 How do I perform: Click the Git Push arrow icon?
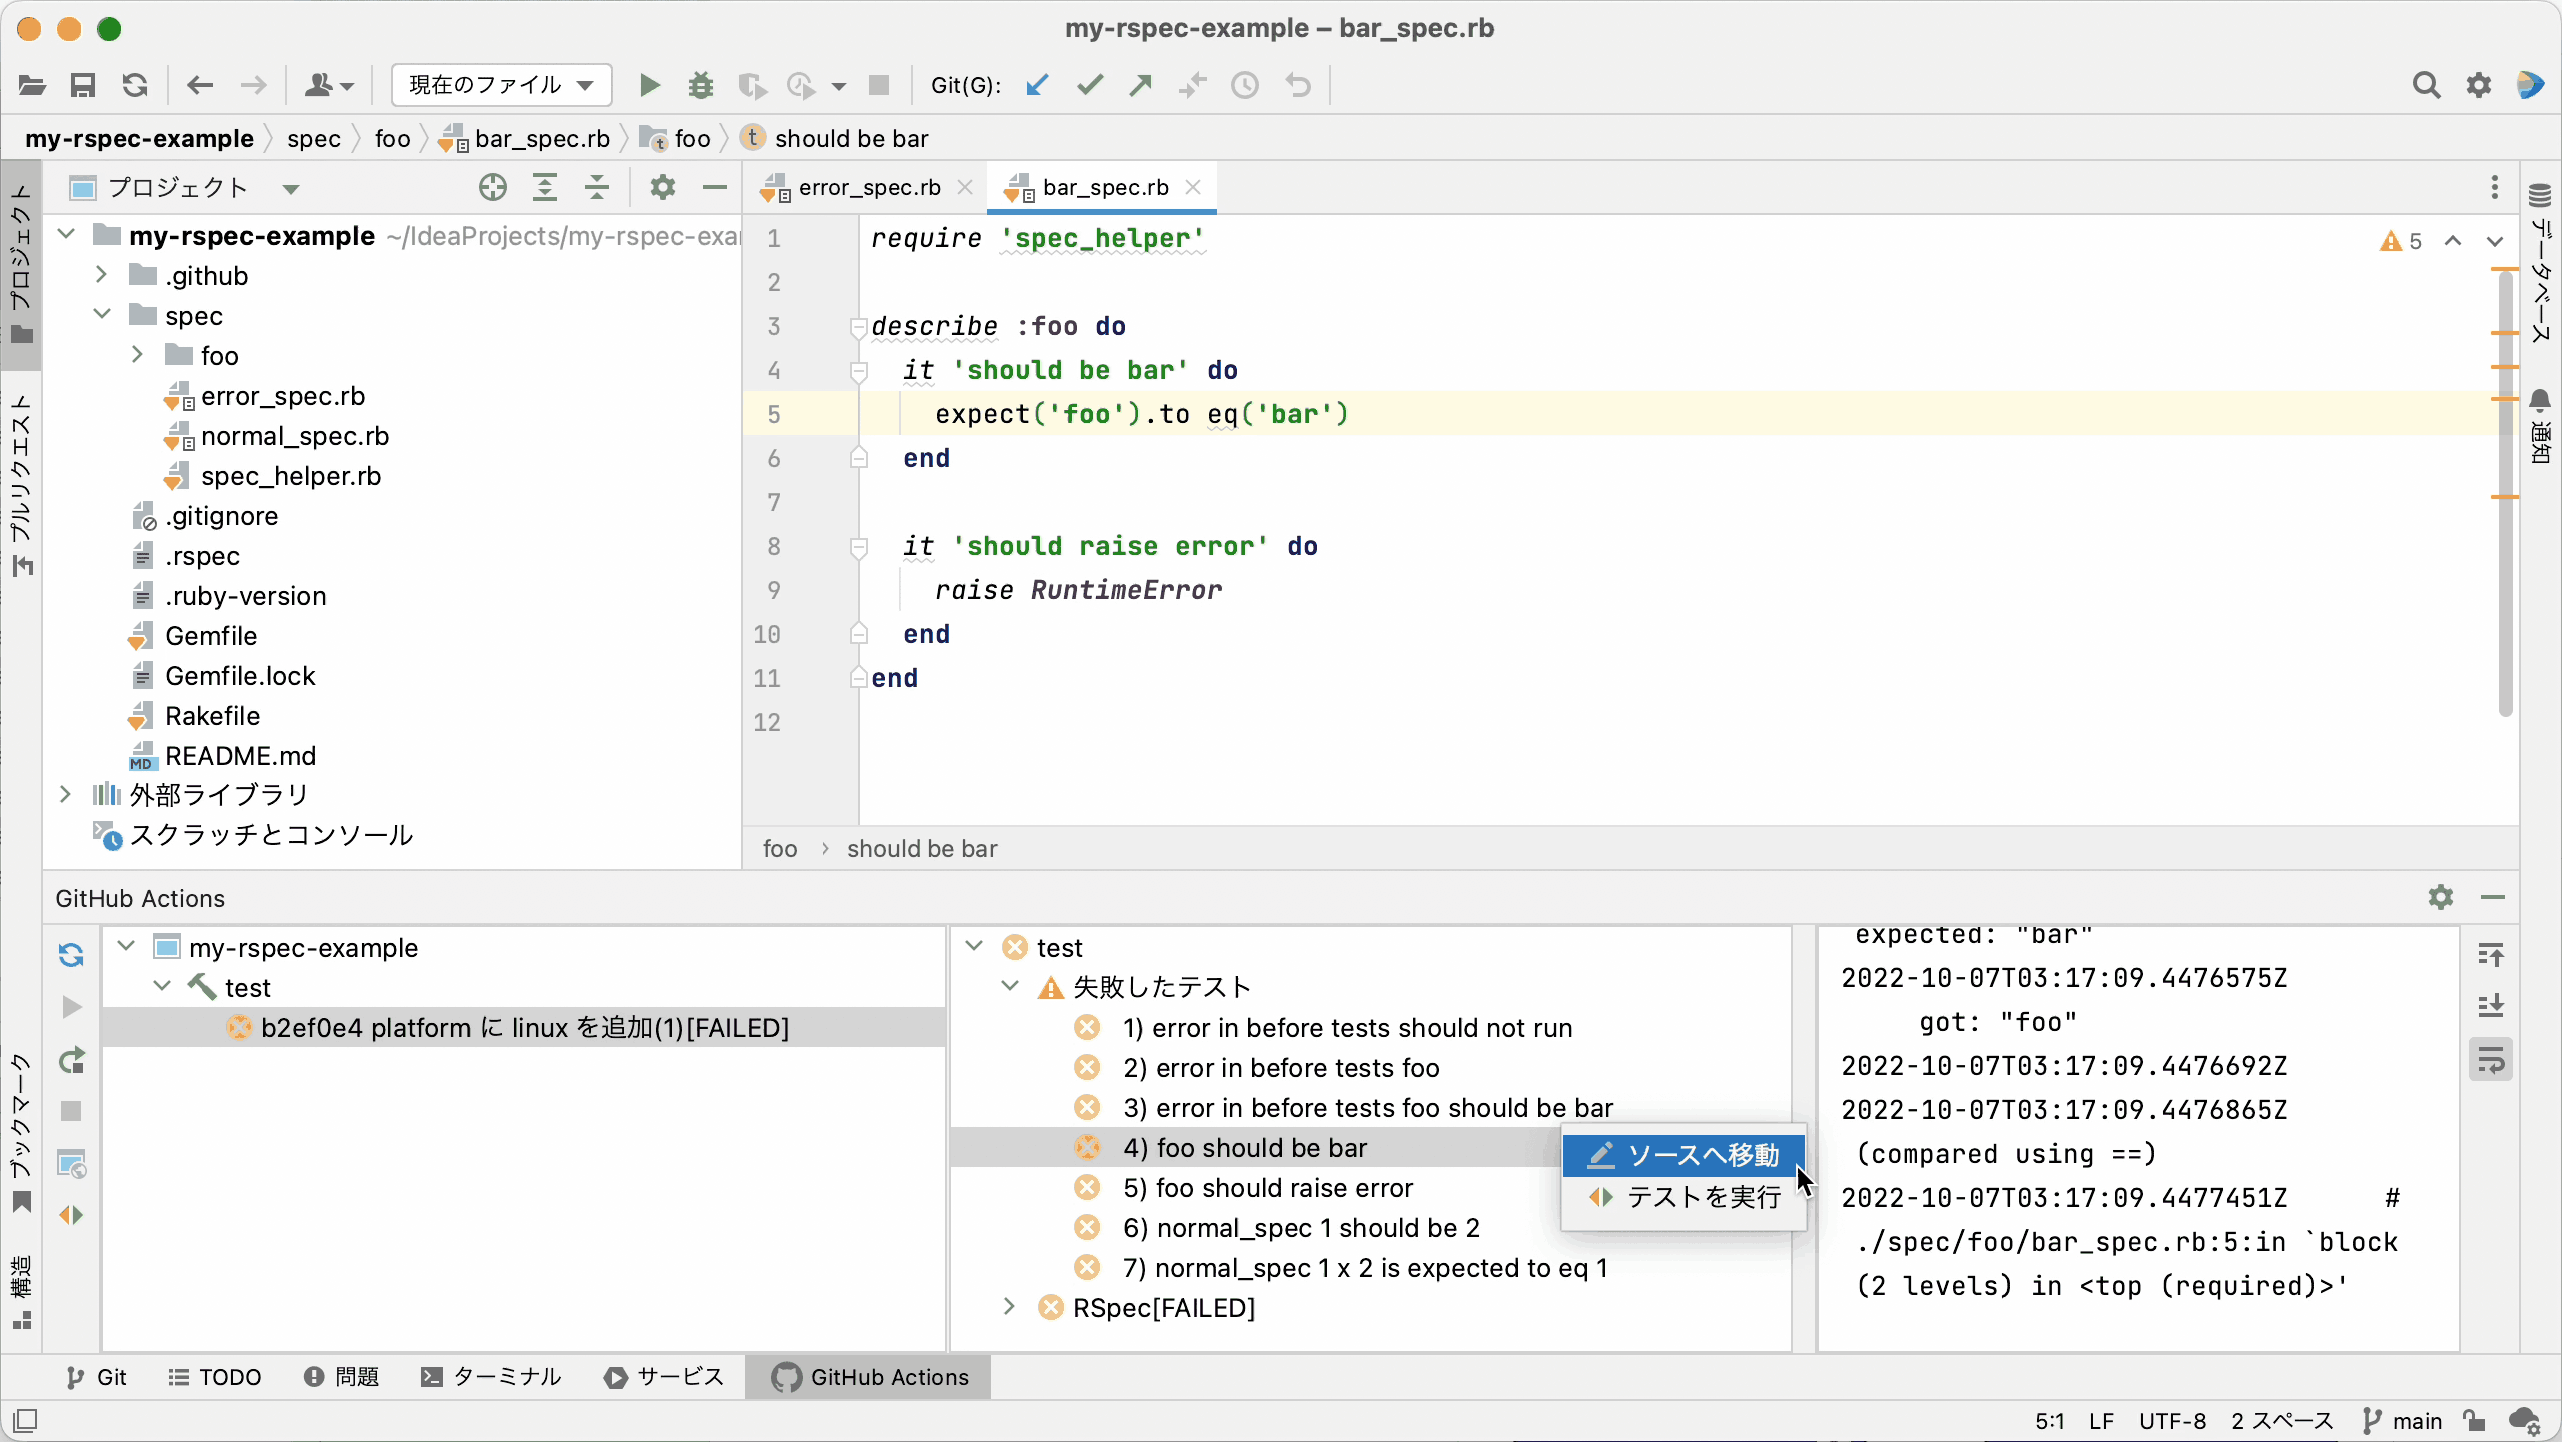coord(1141,85)
